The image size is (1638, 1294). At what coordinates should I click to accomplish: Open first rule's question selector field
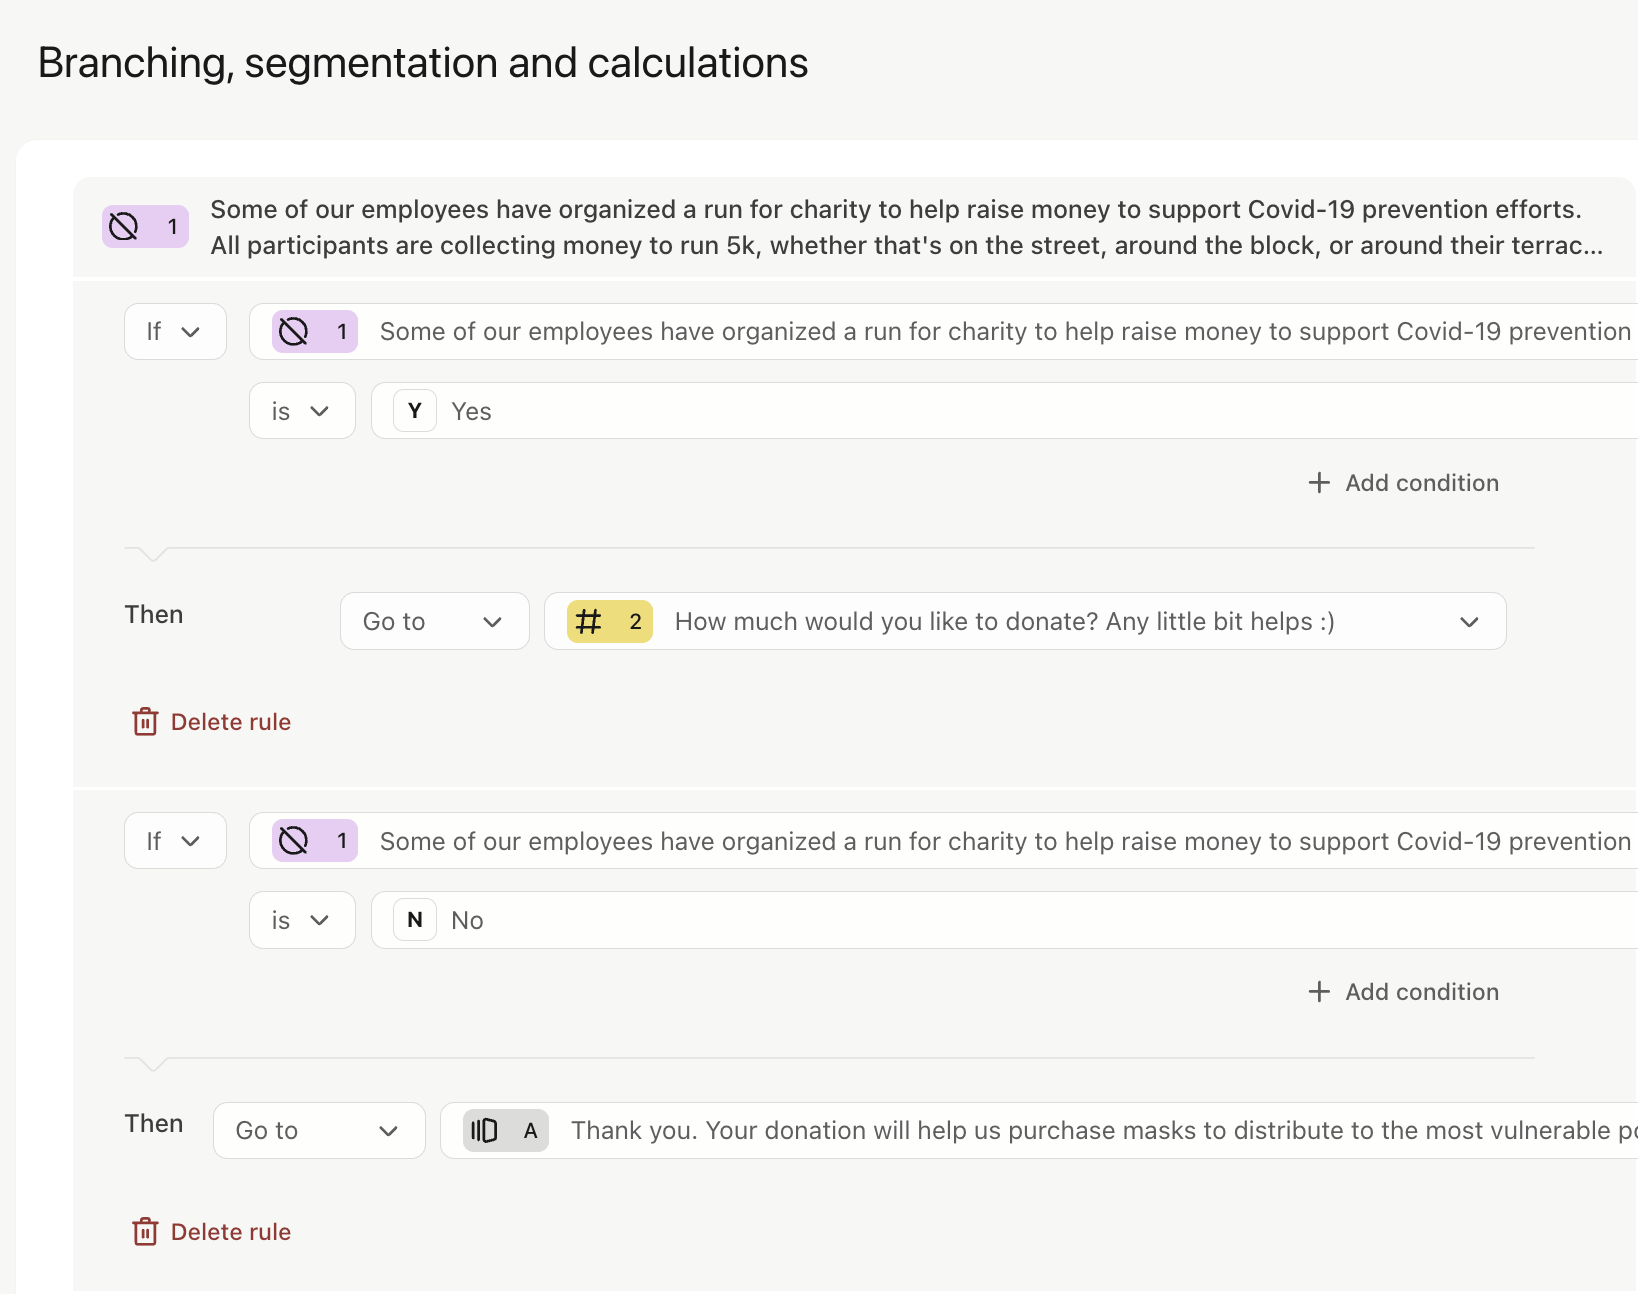click(x=943, y=331)
